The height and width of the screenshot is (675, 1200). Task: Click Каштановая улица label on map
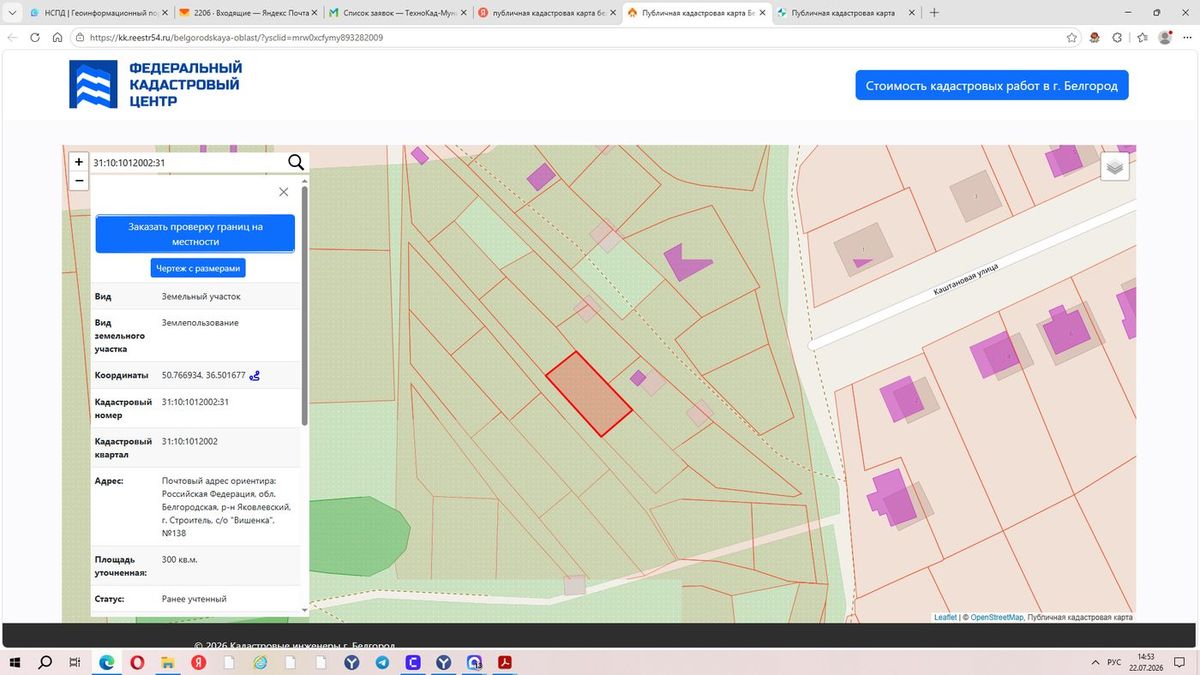point(966,281)
